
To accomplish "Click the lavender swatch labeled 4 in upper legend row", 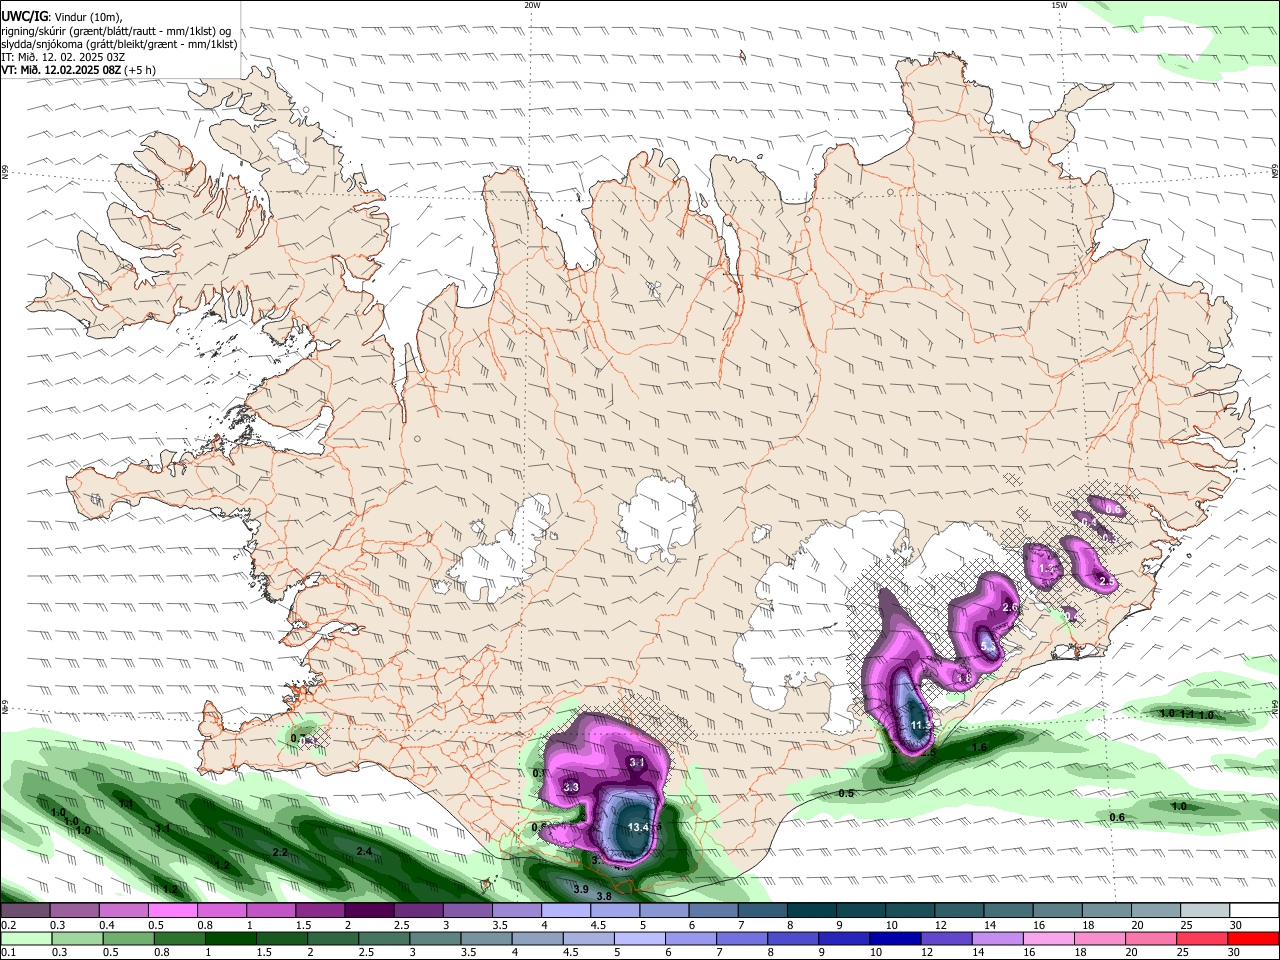I will coord(565,910).
